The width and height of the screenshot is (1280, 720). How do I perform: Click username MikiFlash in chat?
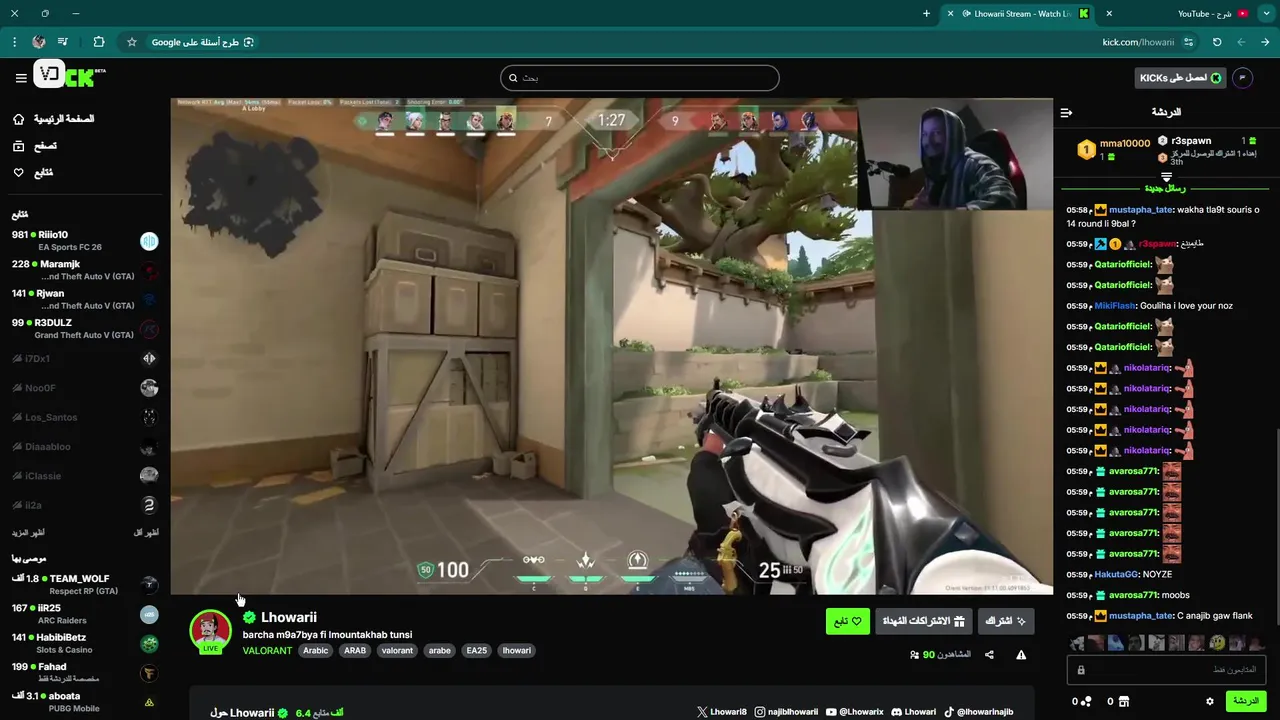(1115, 306)
